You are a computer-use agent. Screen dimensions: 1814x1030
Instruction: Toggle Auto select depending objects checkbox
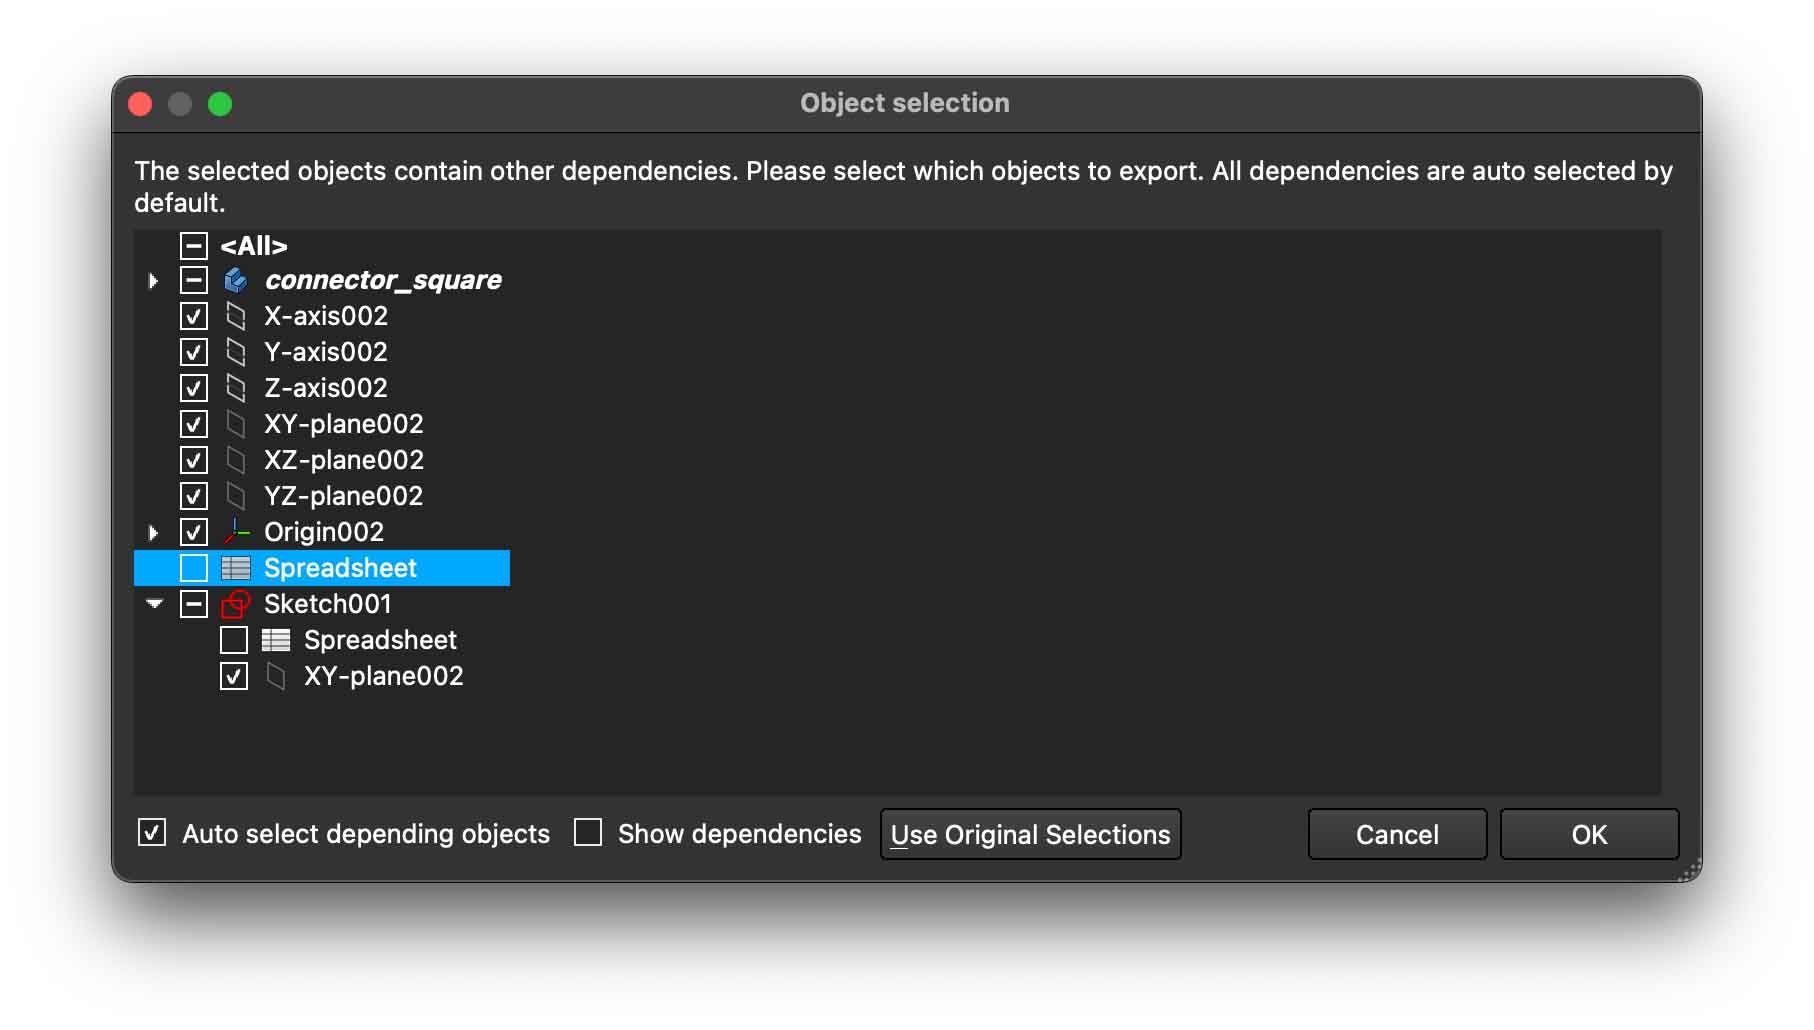click(x=152, y=832)
